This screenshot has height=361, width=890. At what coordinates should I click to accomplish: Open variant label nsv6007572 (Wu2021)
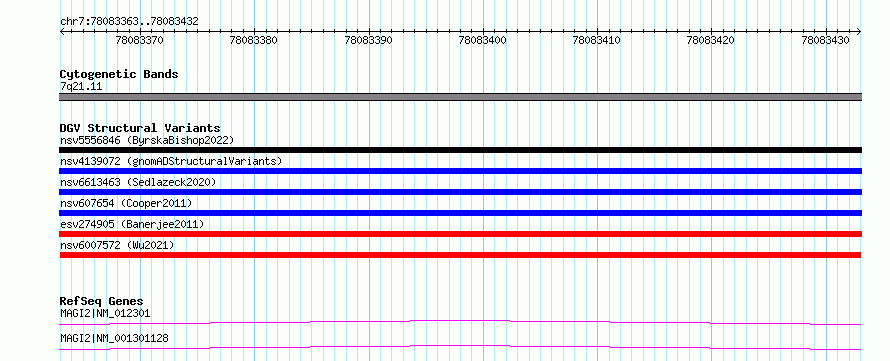pyautogui.click(x=117, y=245)
